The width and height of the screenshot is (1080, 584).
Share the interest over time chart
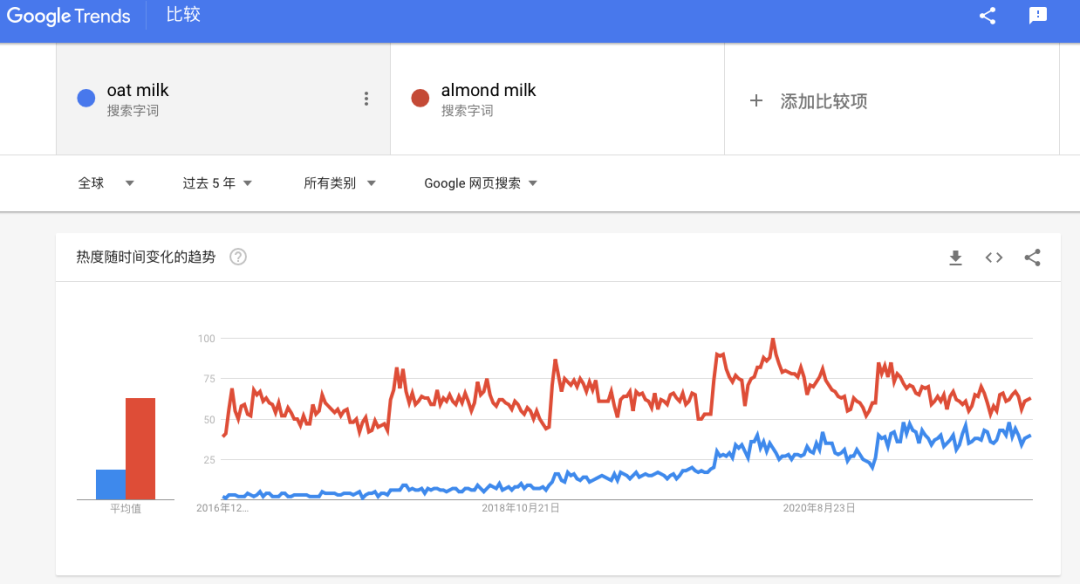coord(1032,258)
